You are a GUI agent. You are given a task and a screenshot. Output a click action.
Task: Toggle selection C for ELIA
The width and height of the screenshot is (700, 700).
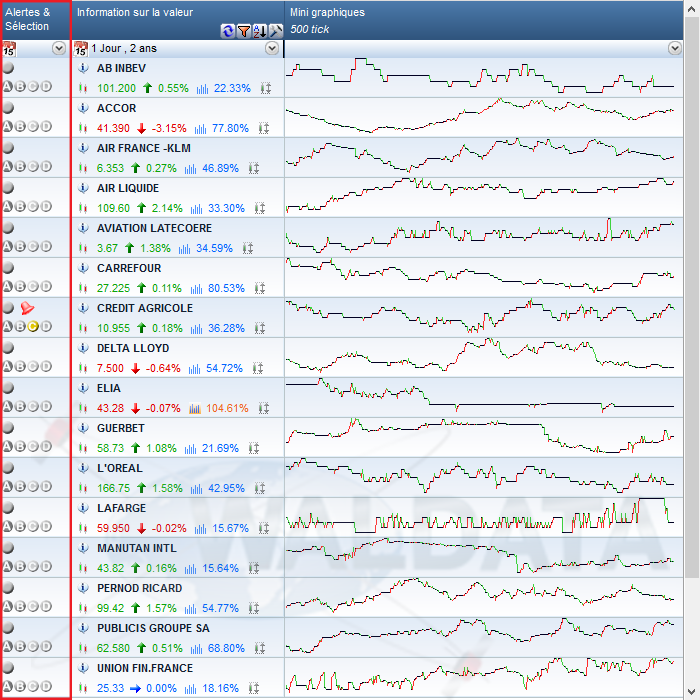tap(33, 407)
